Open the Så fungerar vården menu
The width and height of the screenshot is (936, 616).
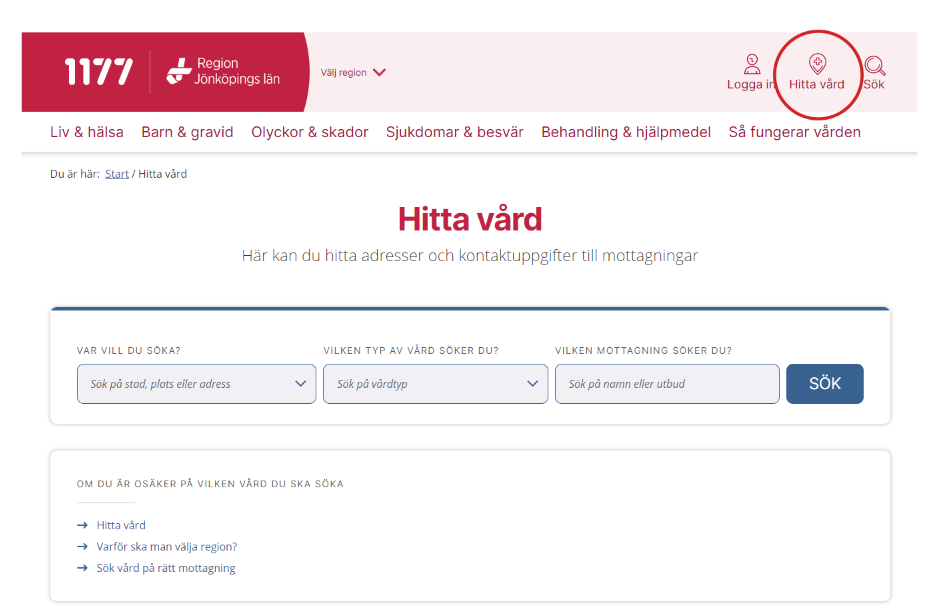[x=794, y=132]
